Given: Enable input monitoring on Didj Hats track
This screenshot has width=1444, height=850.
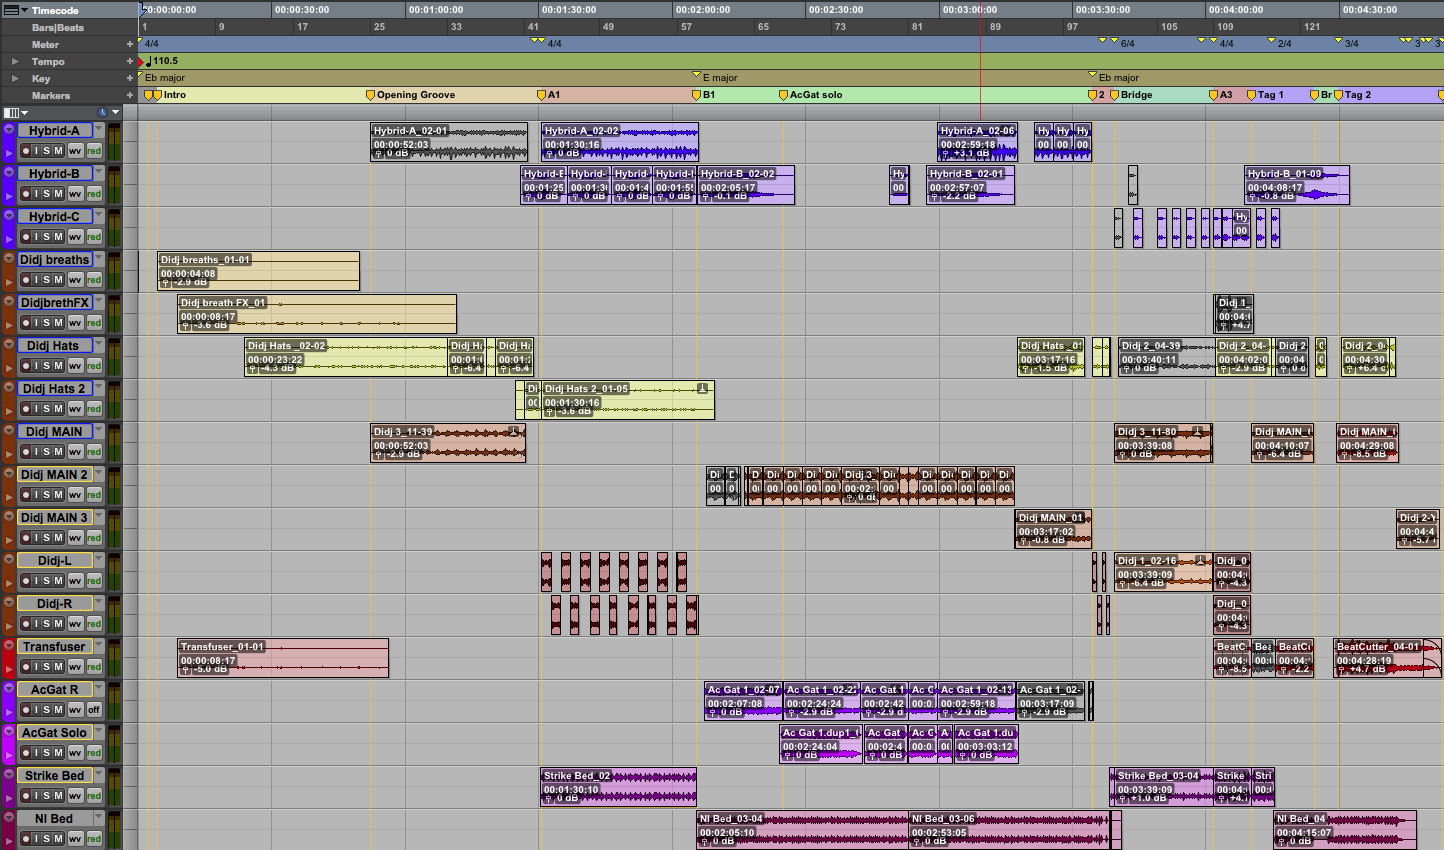Looking at the screenshot, I should point(36,366).
